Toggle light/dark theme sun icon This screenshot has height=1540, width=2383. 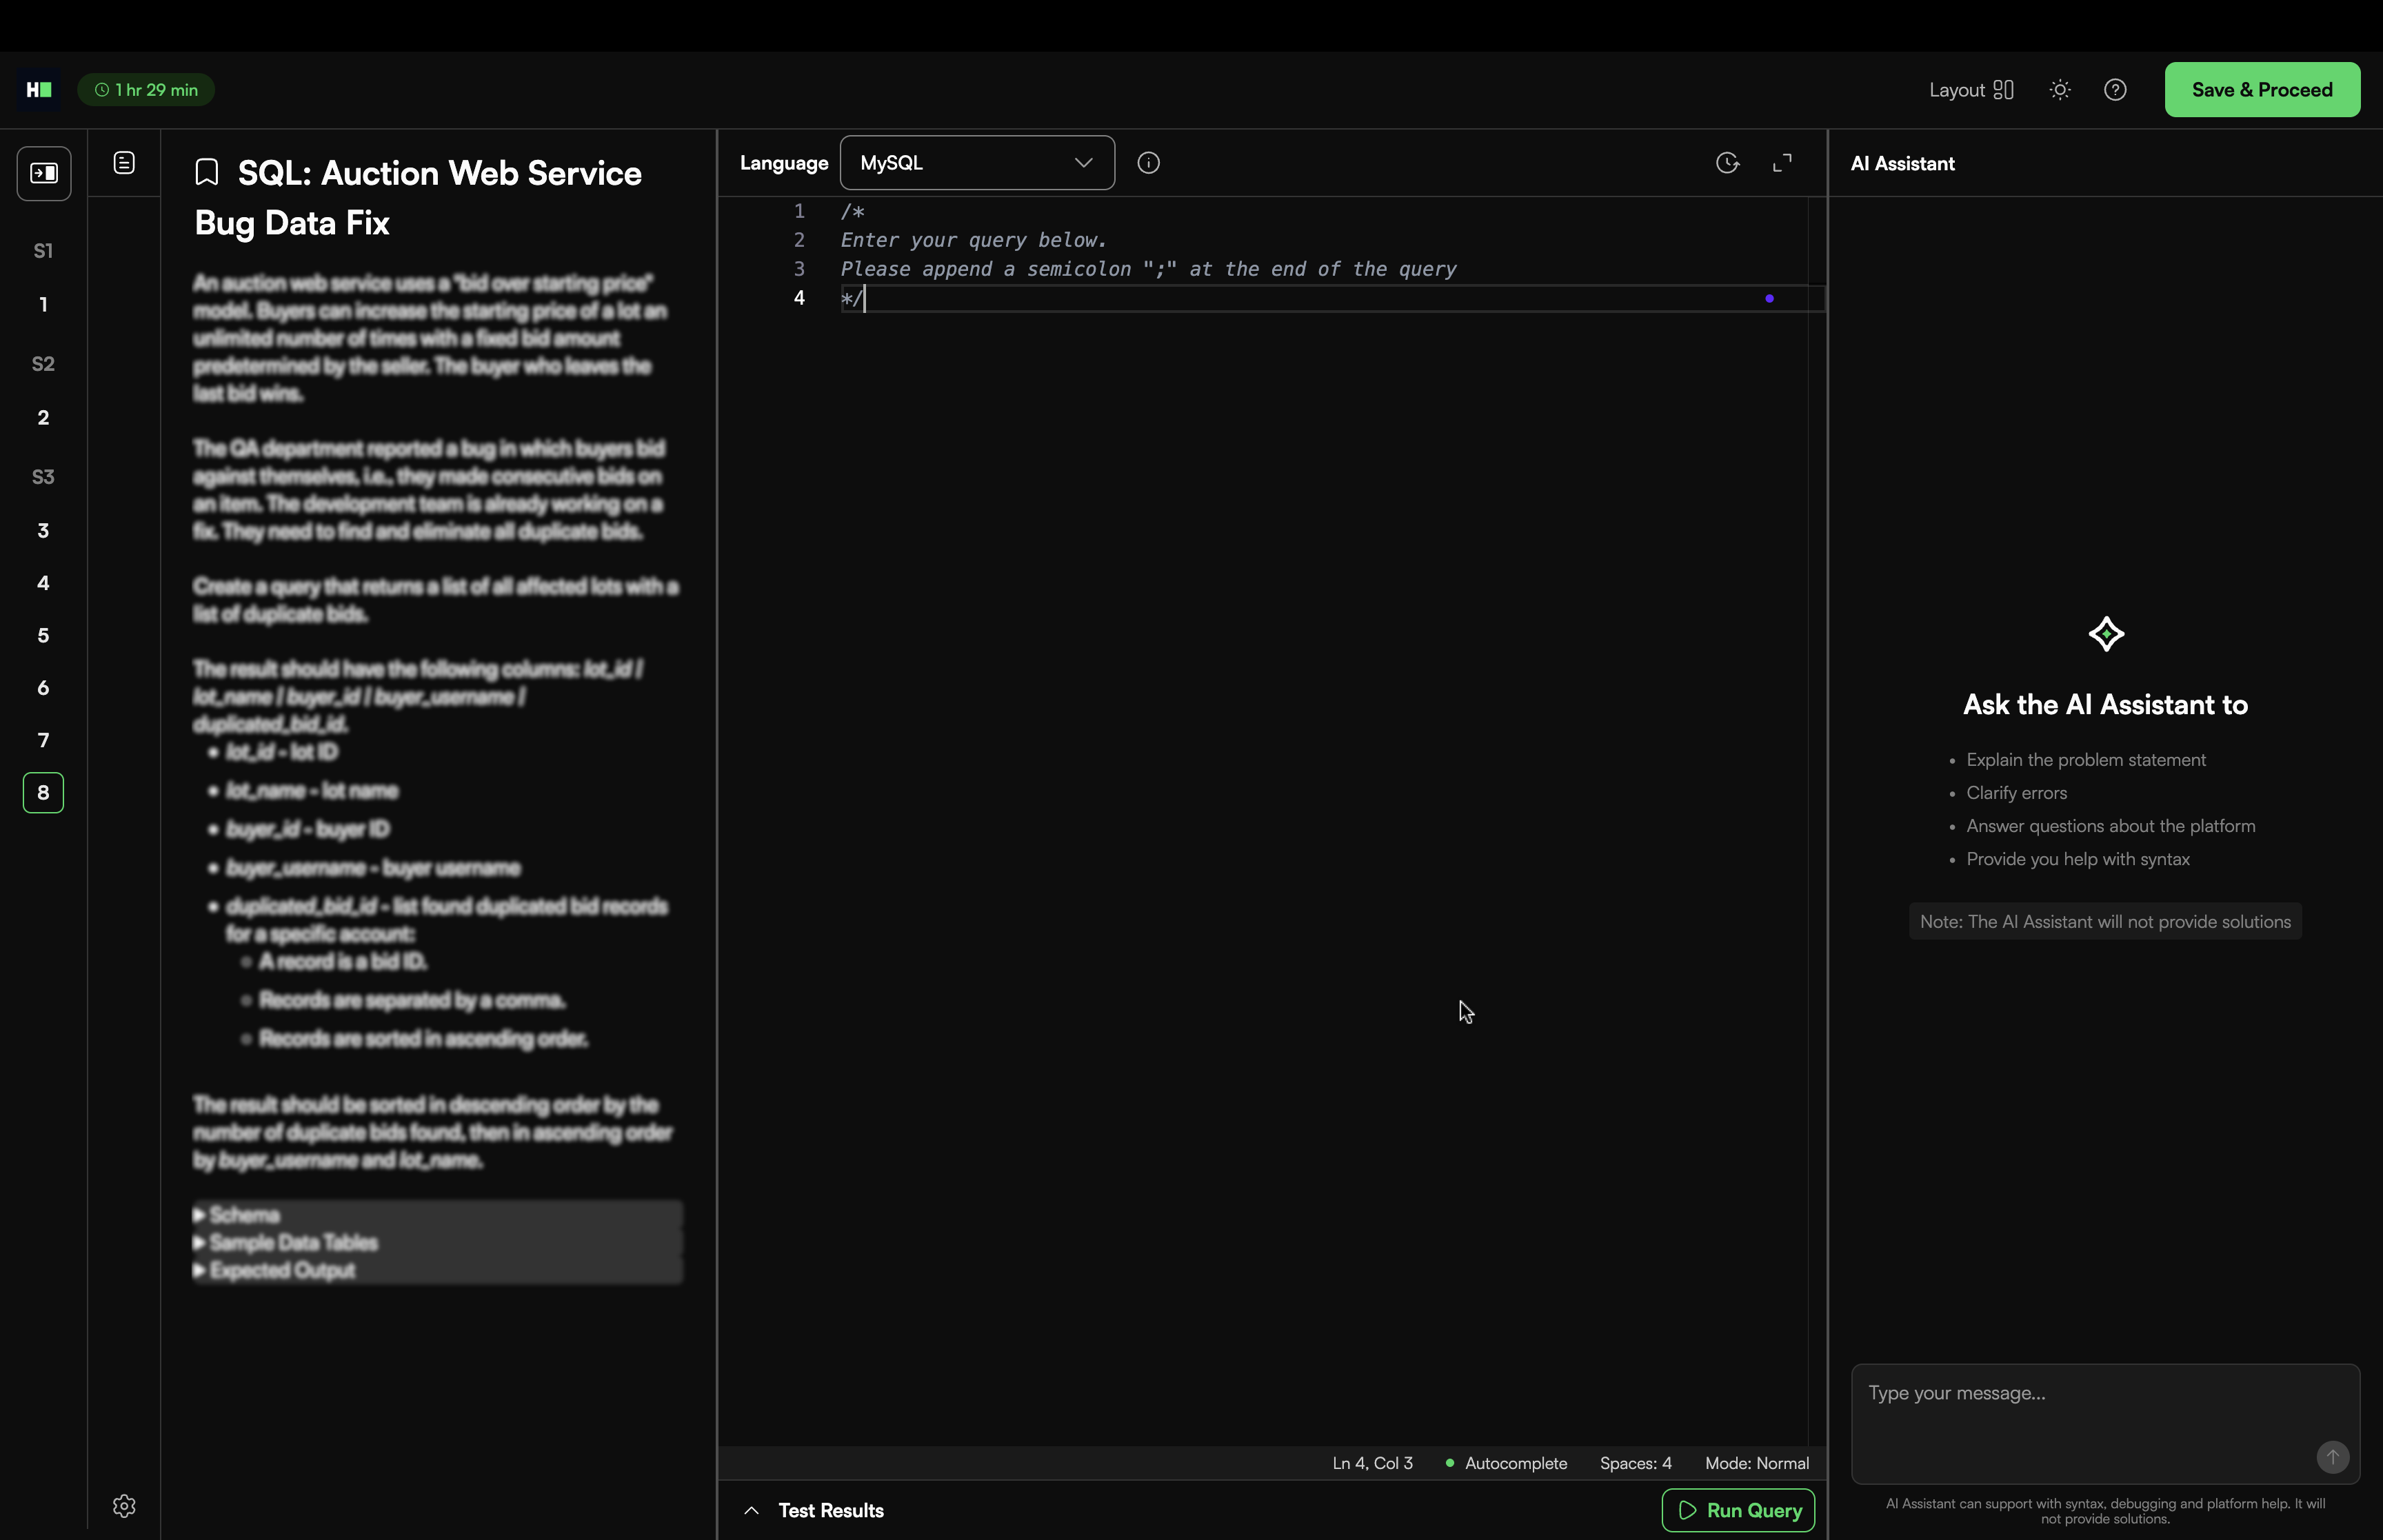[2060, 90]
